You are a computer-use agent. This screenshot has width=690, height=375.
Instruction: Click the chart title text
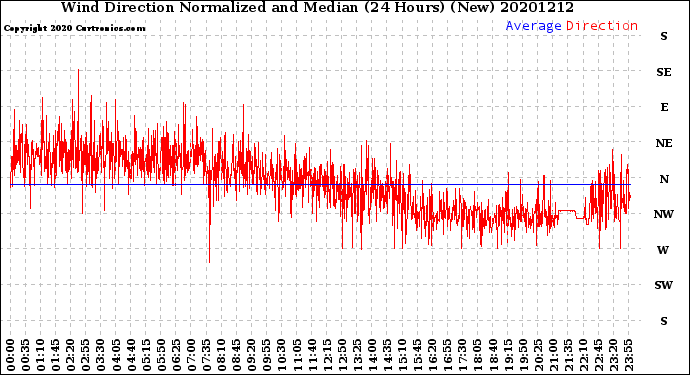(x=317, y=7)
